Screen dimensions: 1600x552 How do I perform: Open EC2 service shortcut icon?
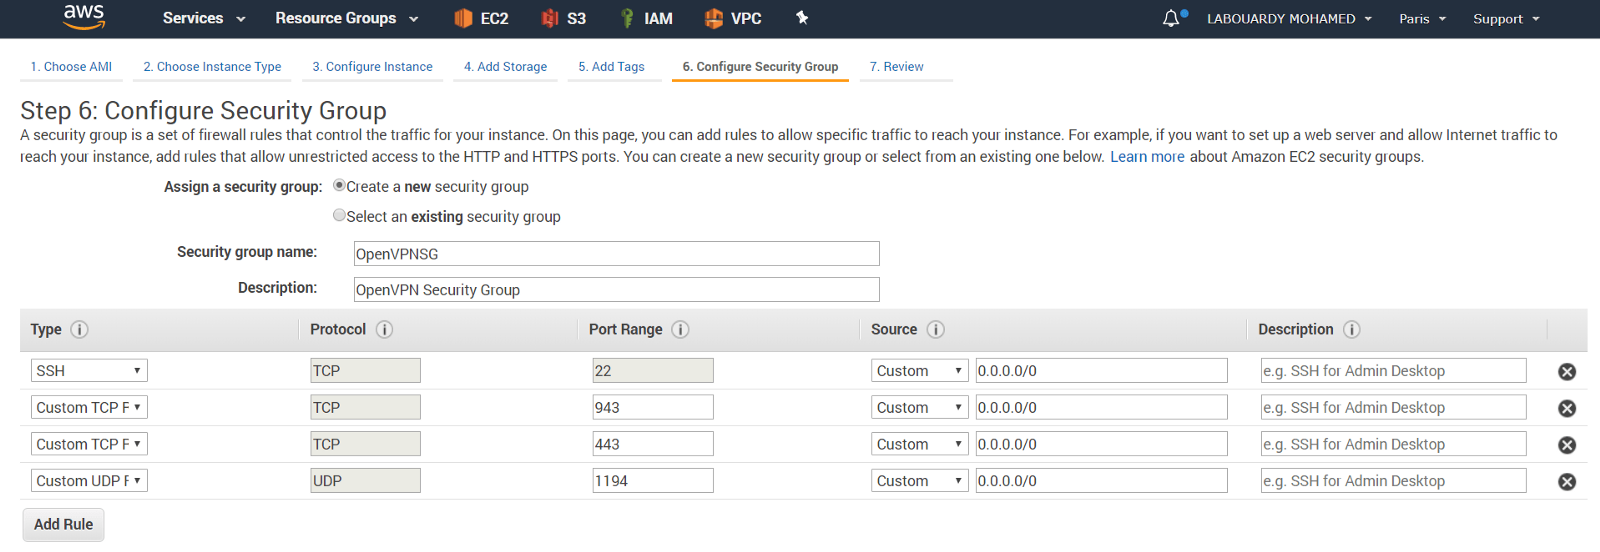464,18
